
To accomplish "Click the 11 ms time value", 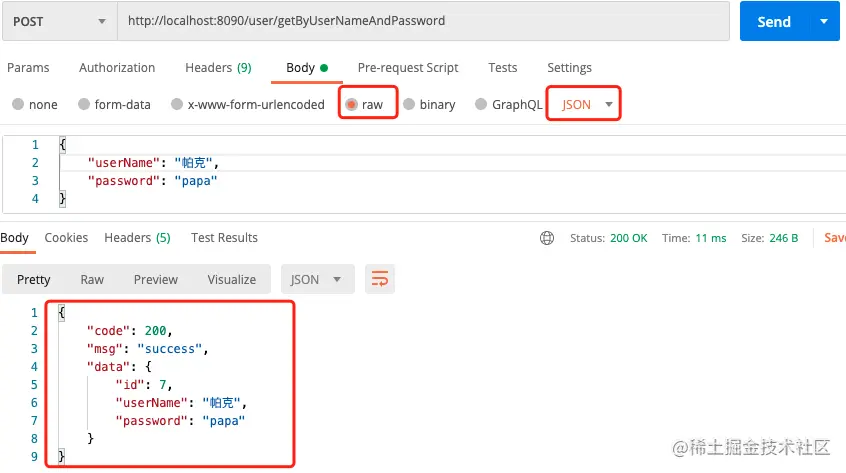I will tap(711, 238).
